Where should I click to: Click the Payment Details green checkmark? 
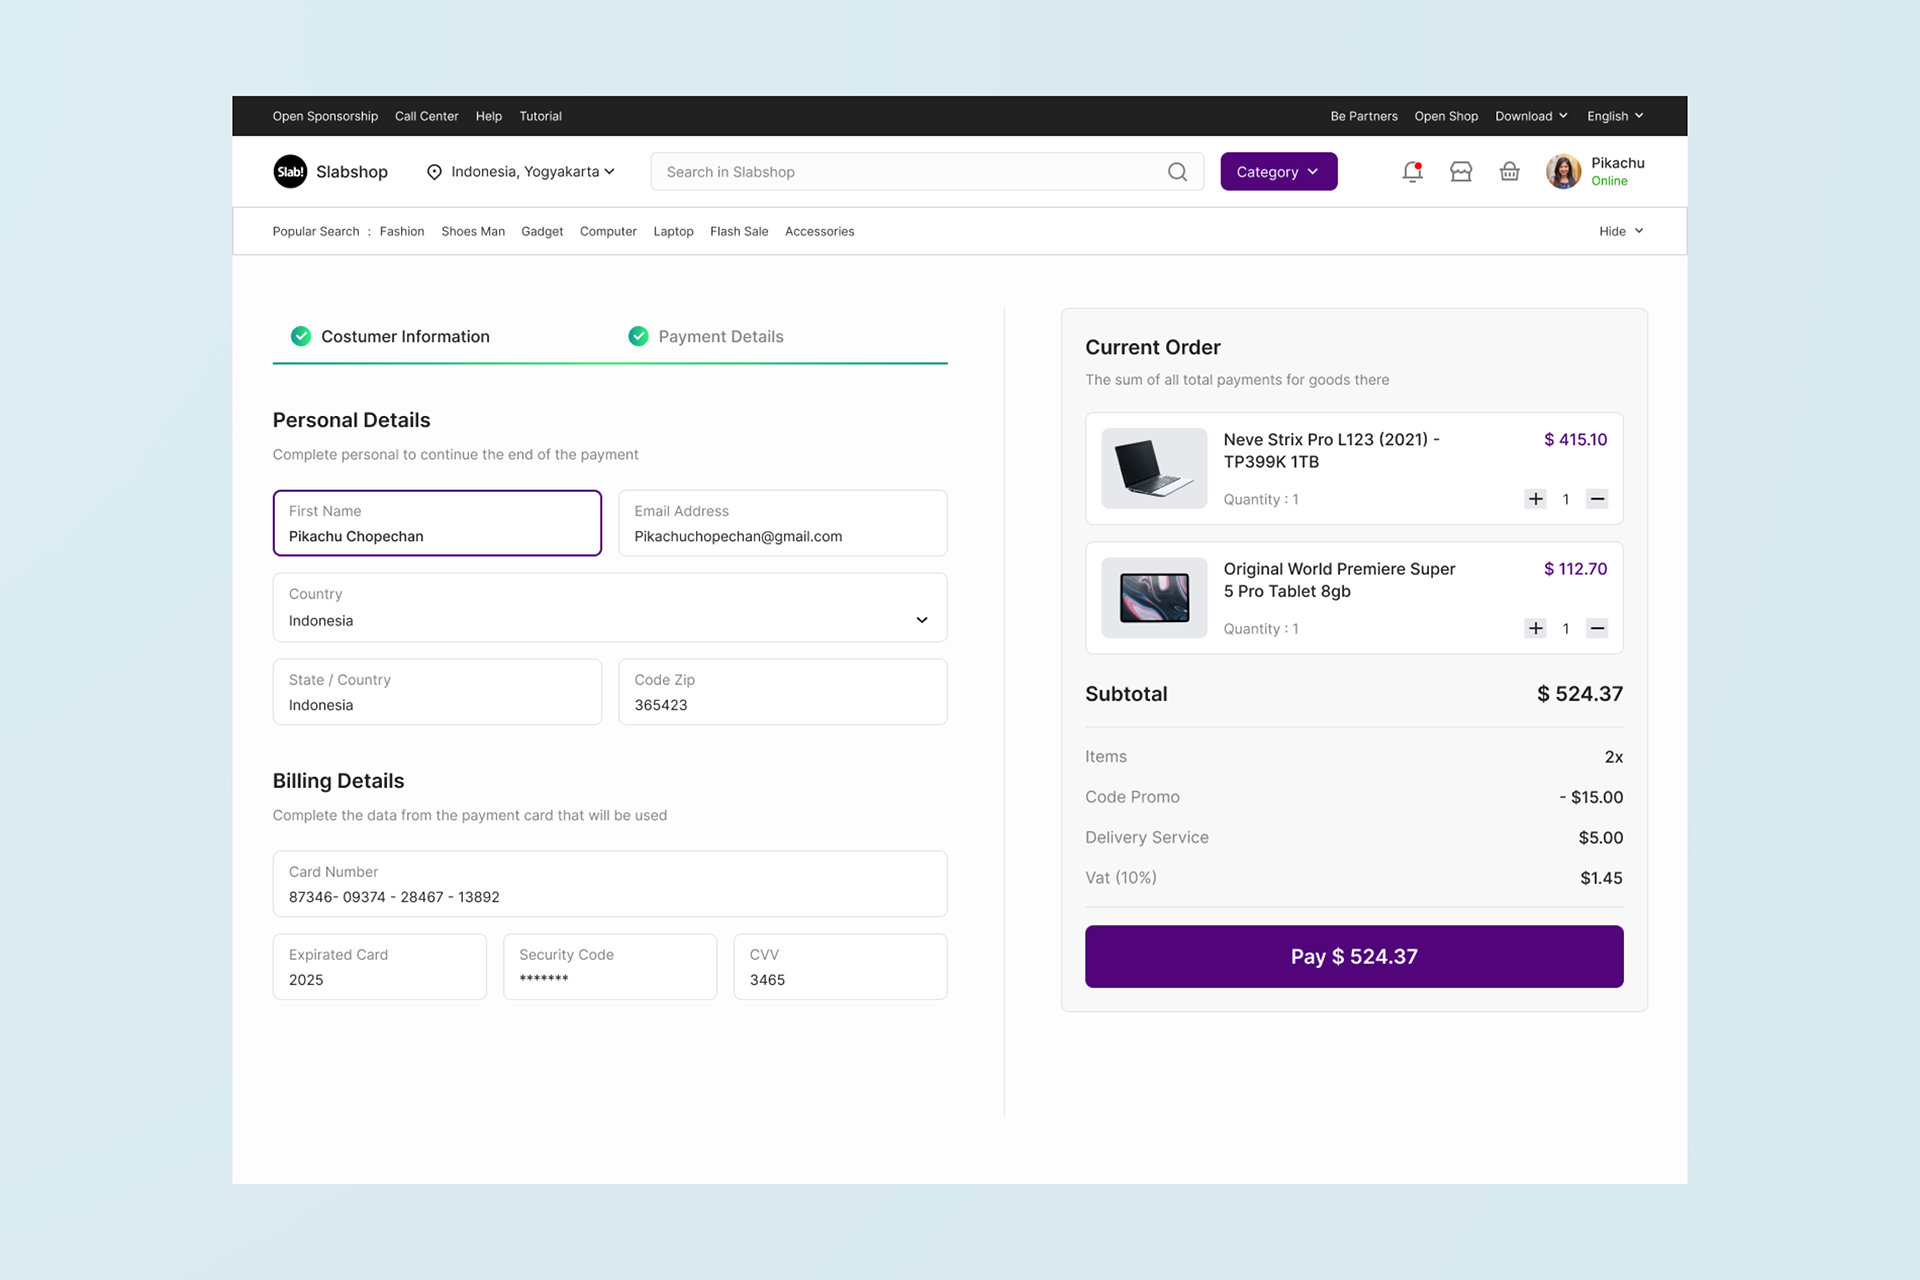(638, 336)
